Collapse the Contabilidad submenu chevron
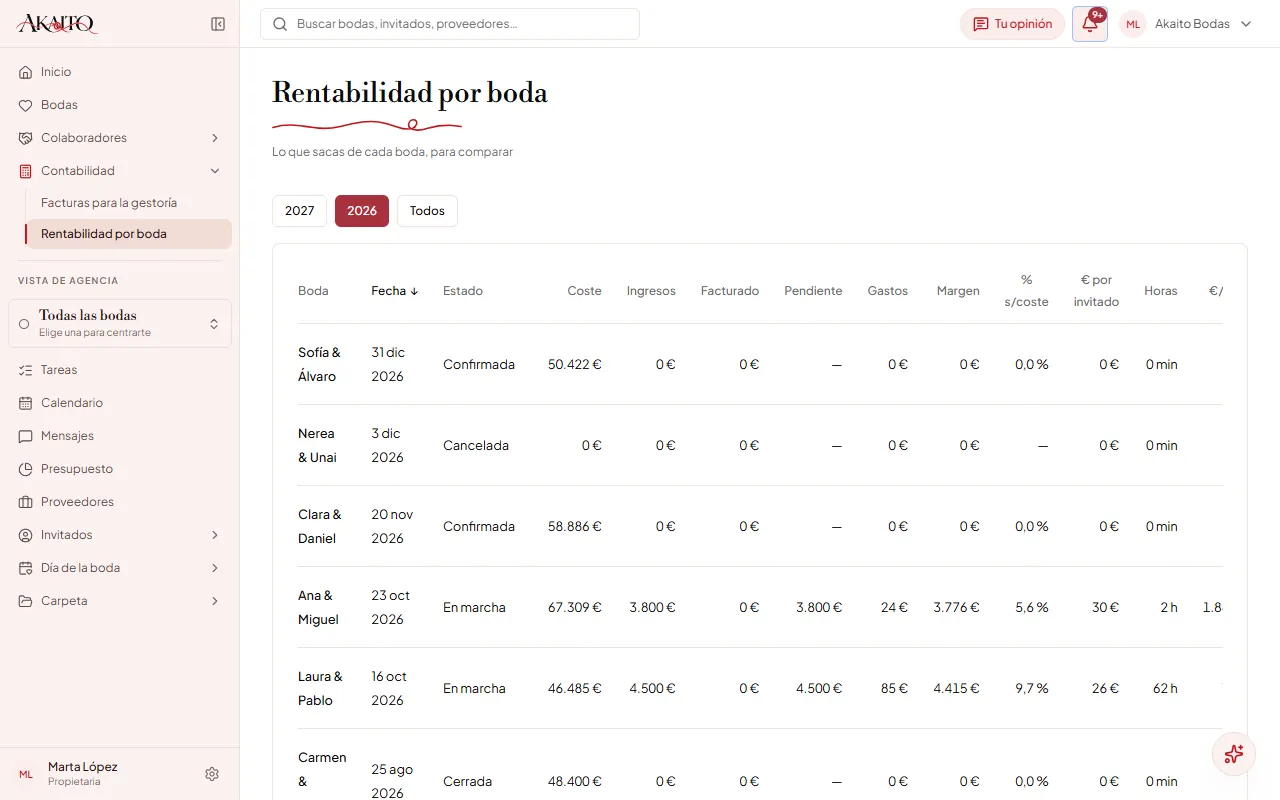The width and height of the screenshot is (1280, 800). pyautogui.click(x=215, y=171)
